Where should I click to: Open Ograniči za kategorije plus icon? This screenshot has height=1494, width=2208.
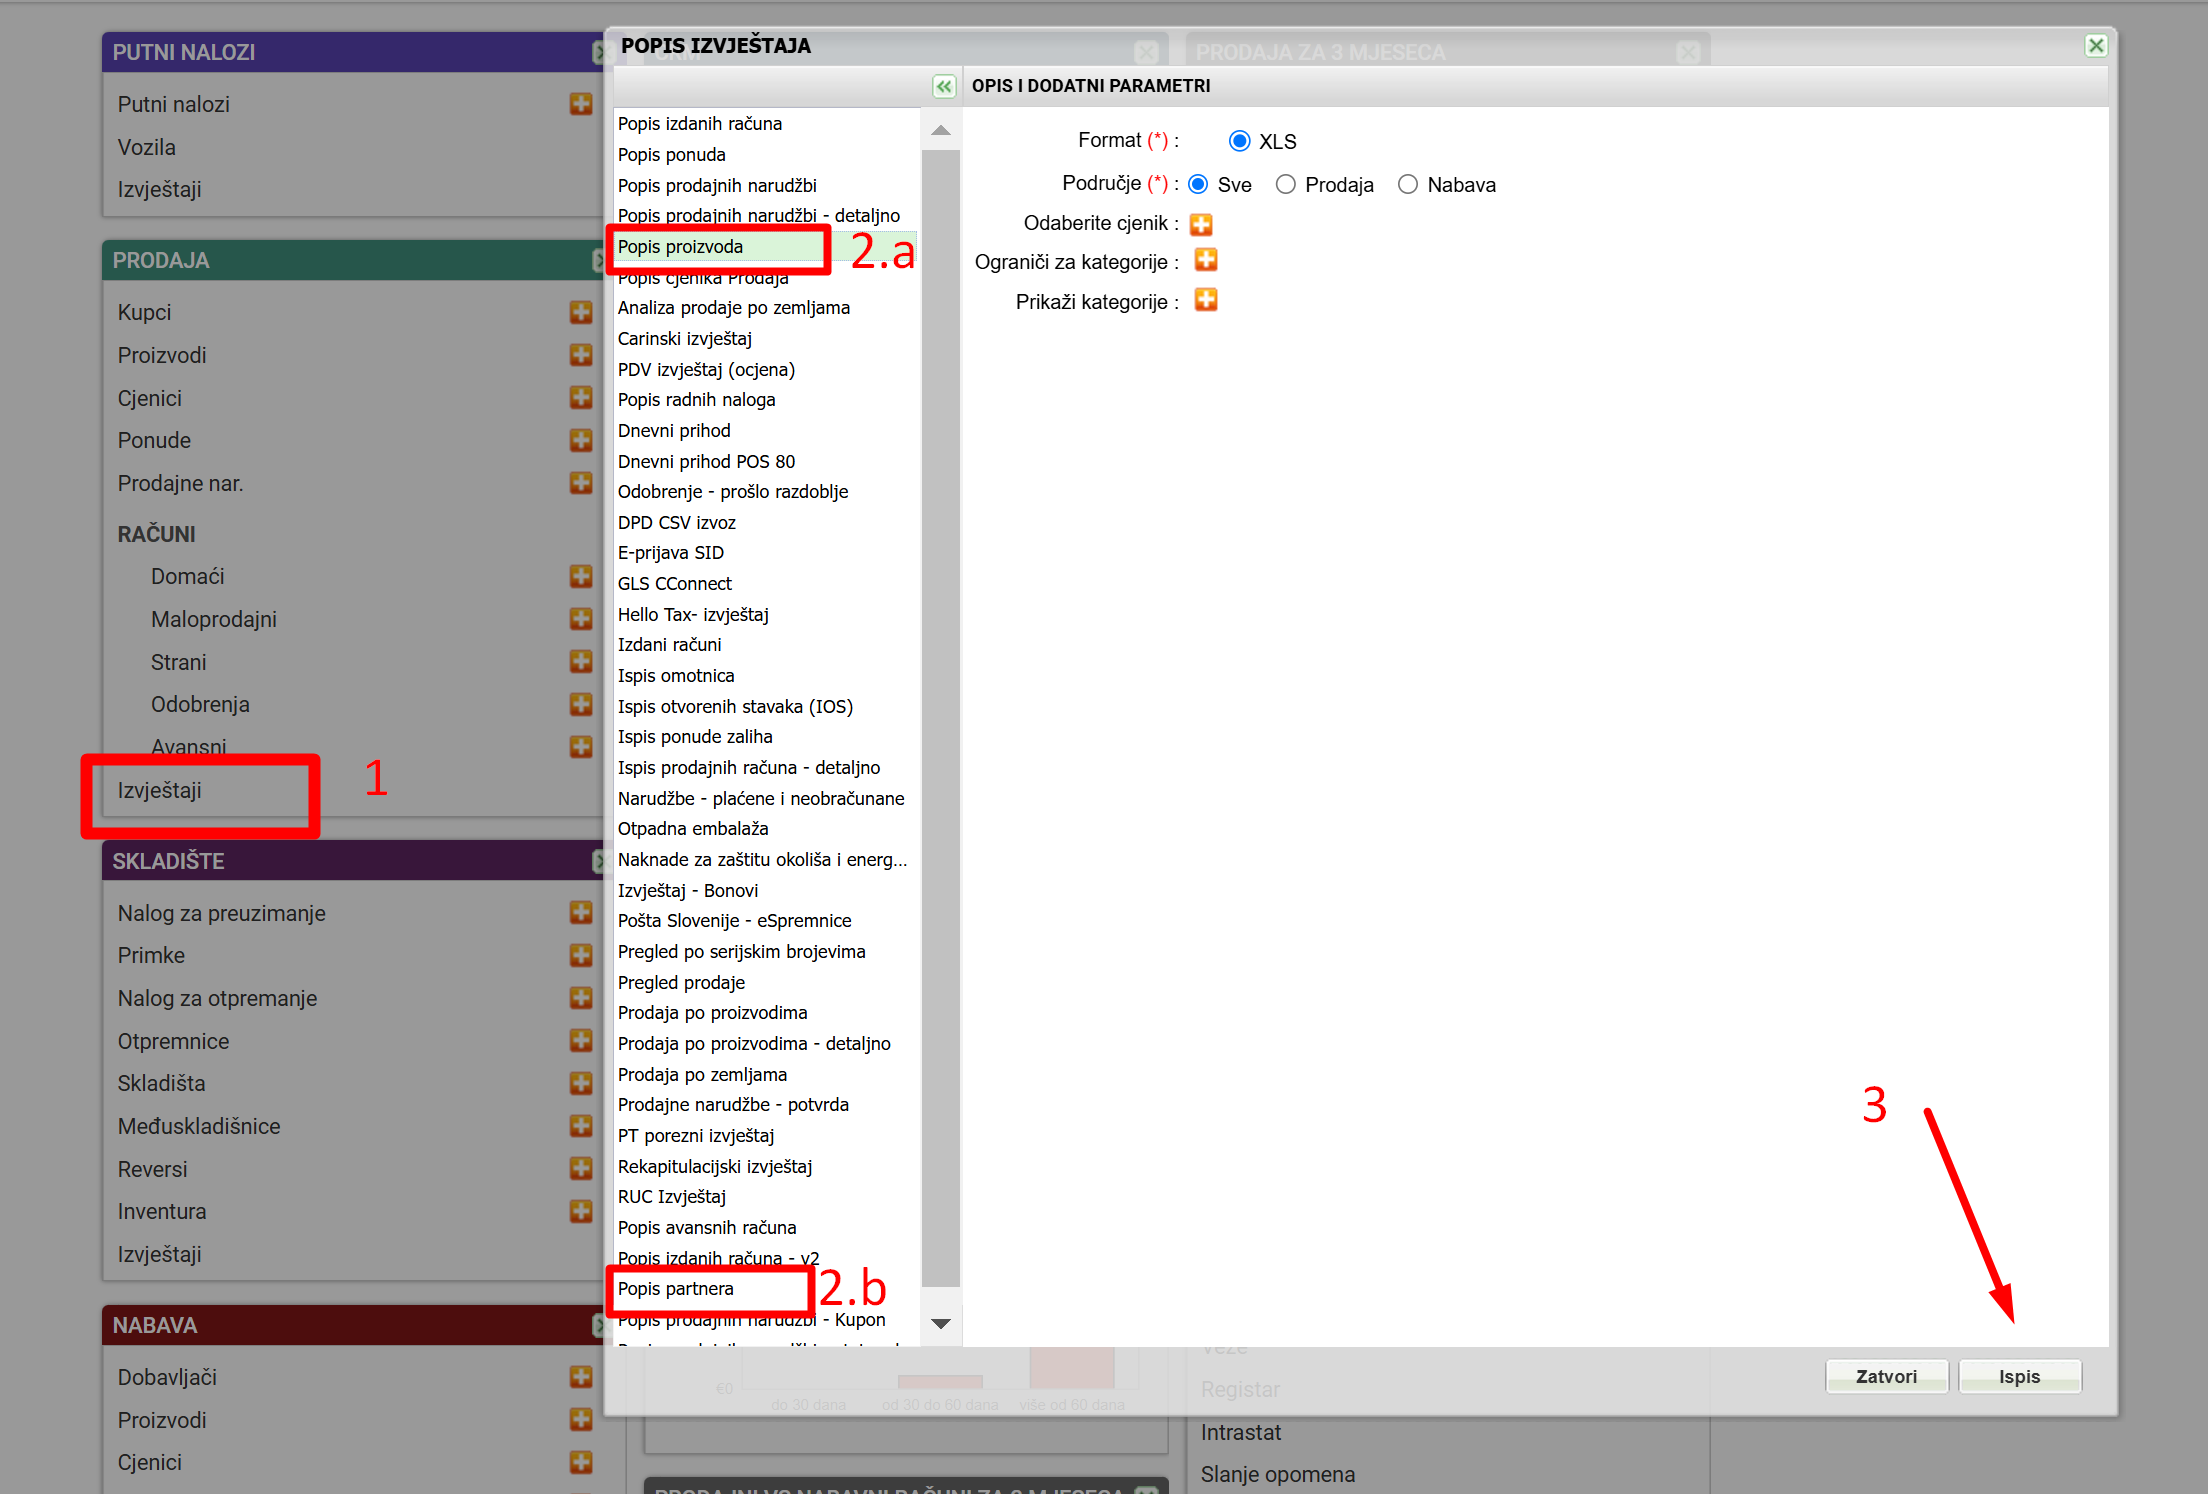pos(1206,261)
